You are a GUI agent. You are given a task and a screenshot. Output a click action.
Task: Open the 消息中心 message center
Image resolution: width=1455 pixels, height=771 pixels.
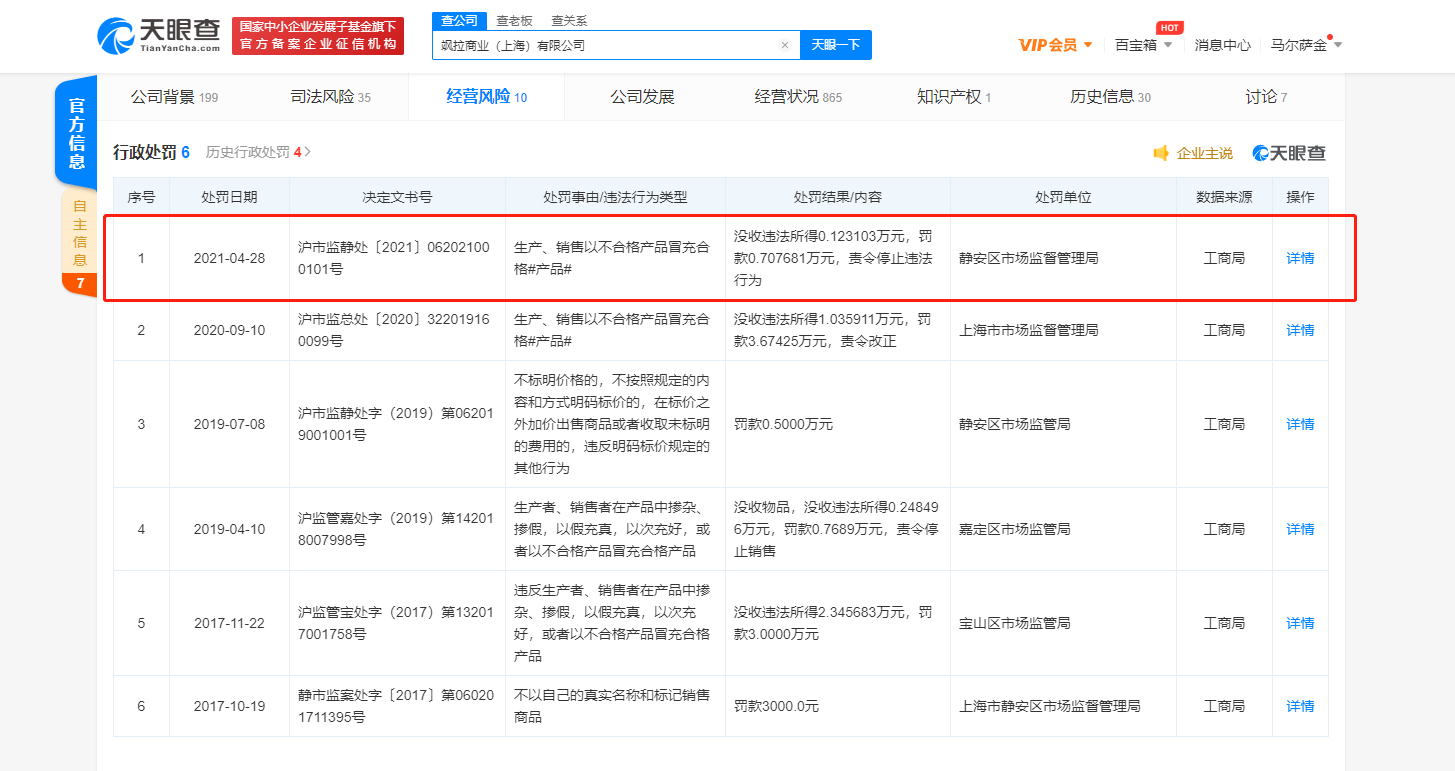coord(1222,45)
